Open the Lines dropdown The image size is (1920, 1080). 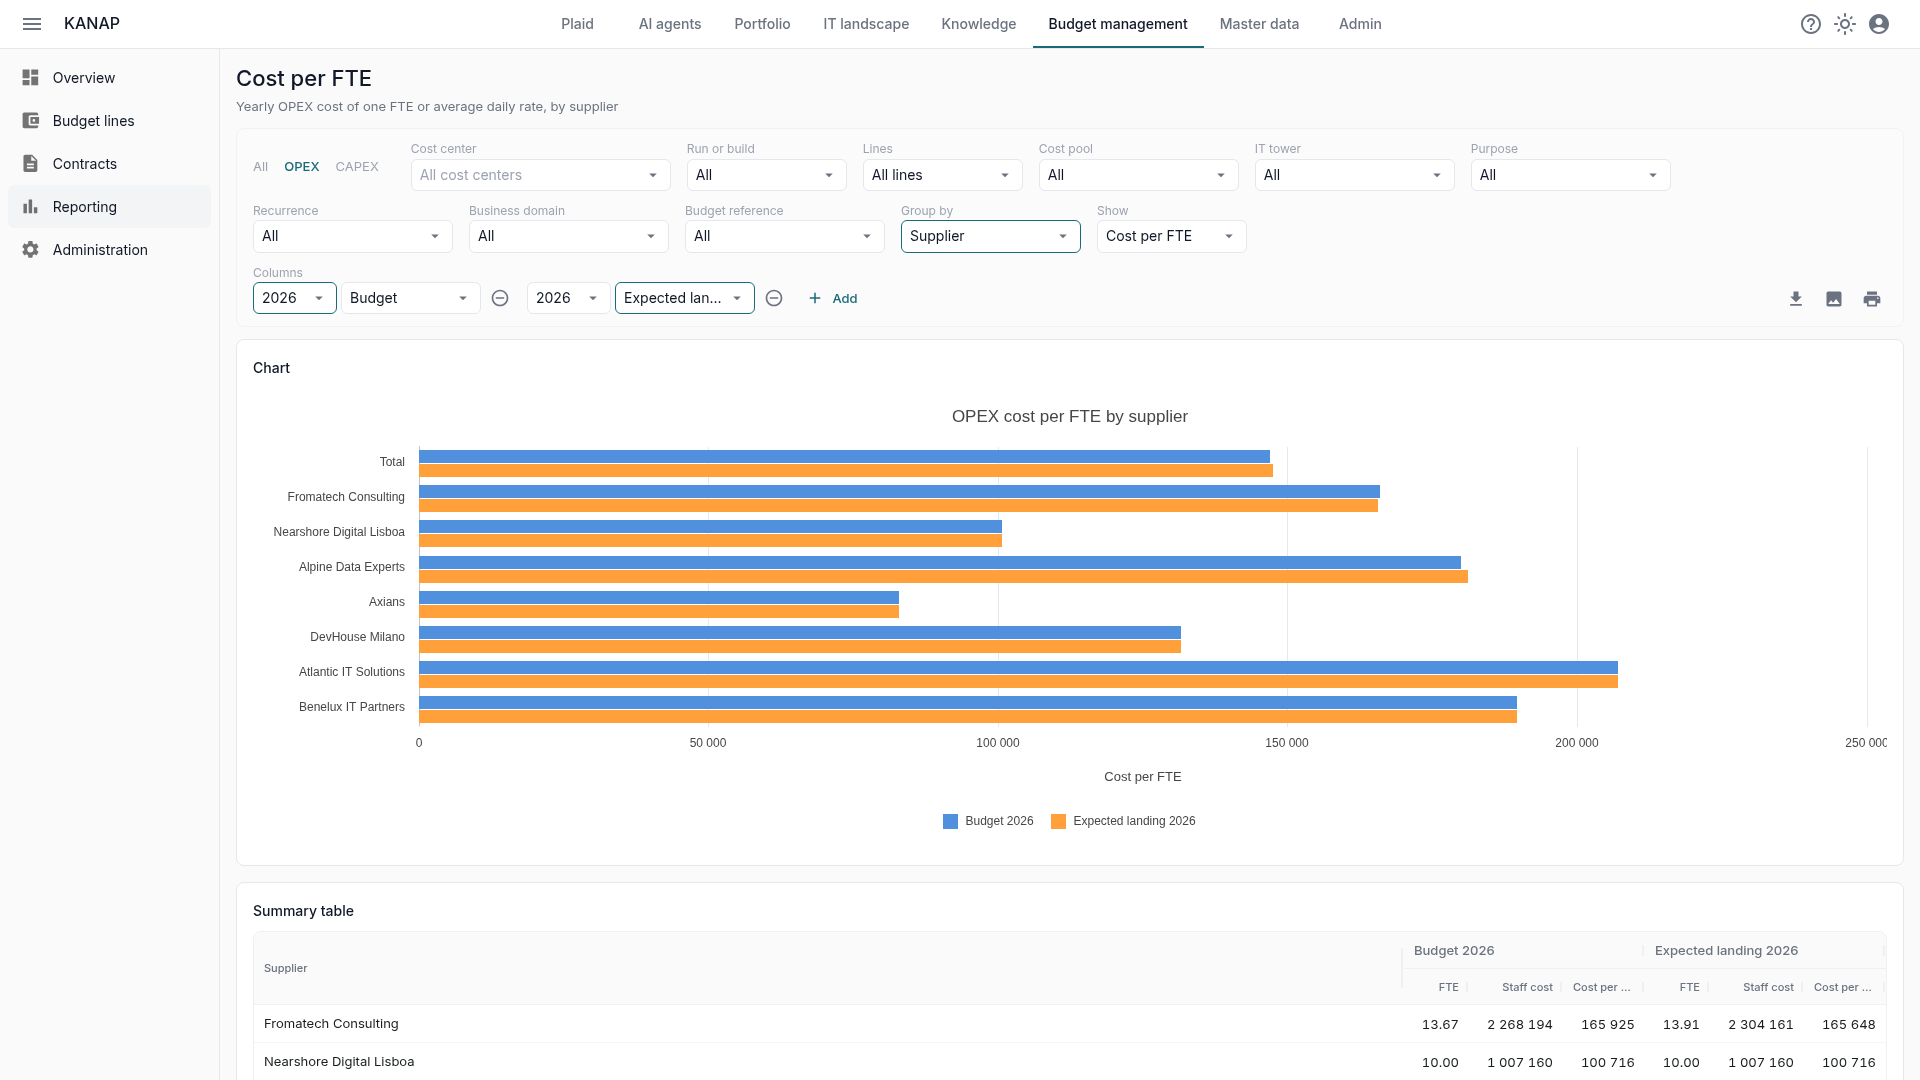942,175
